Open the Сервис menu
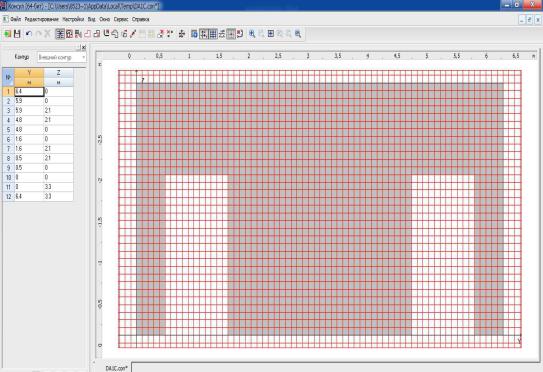 coord(121,19)
